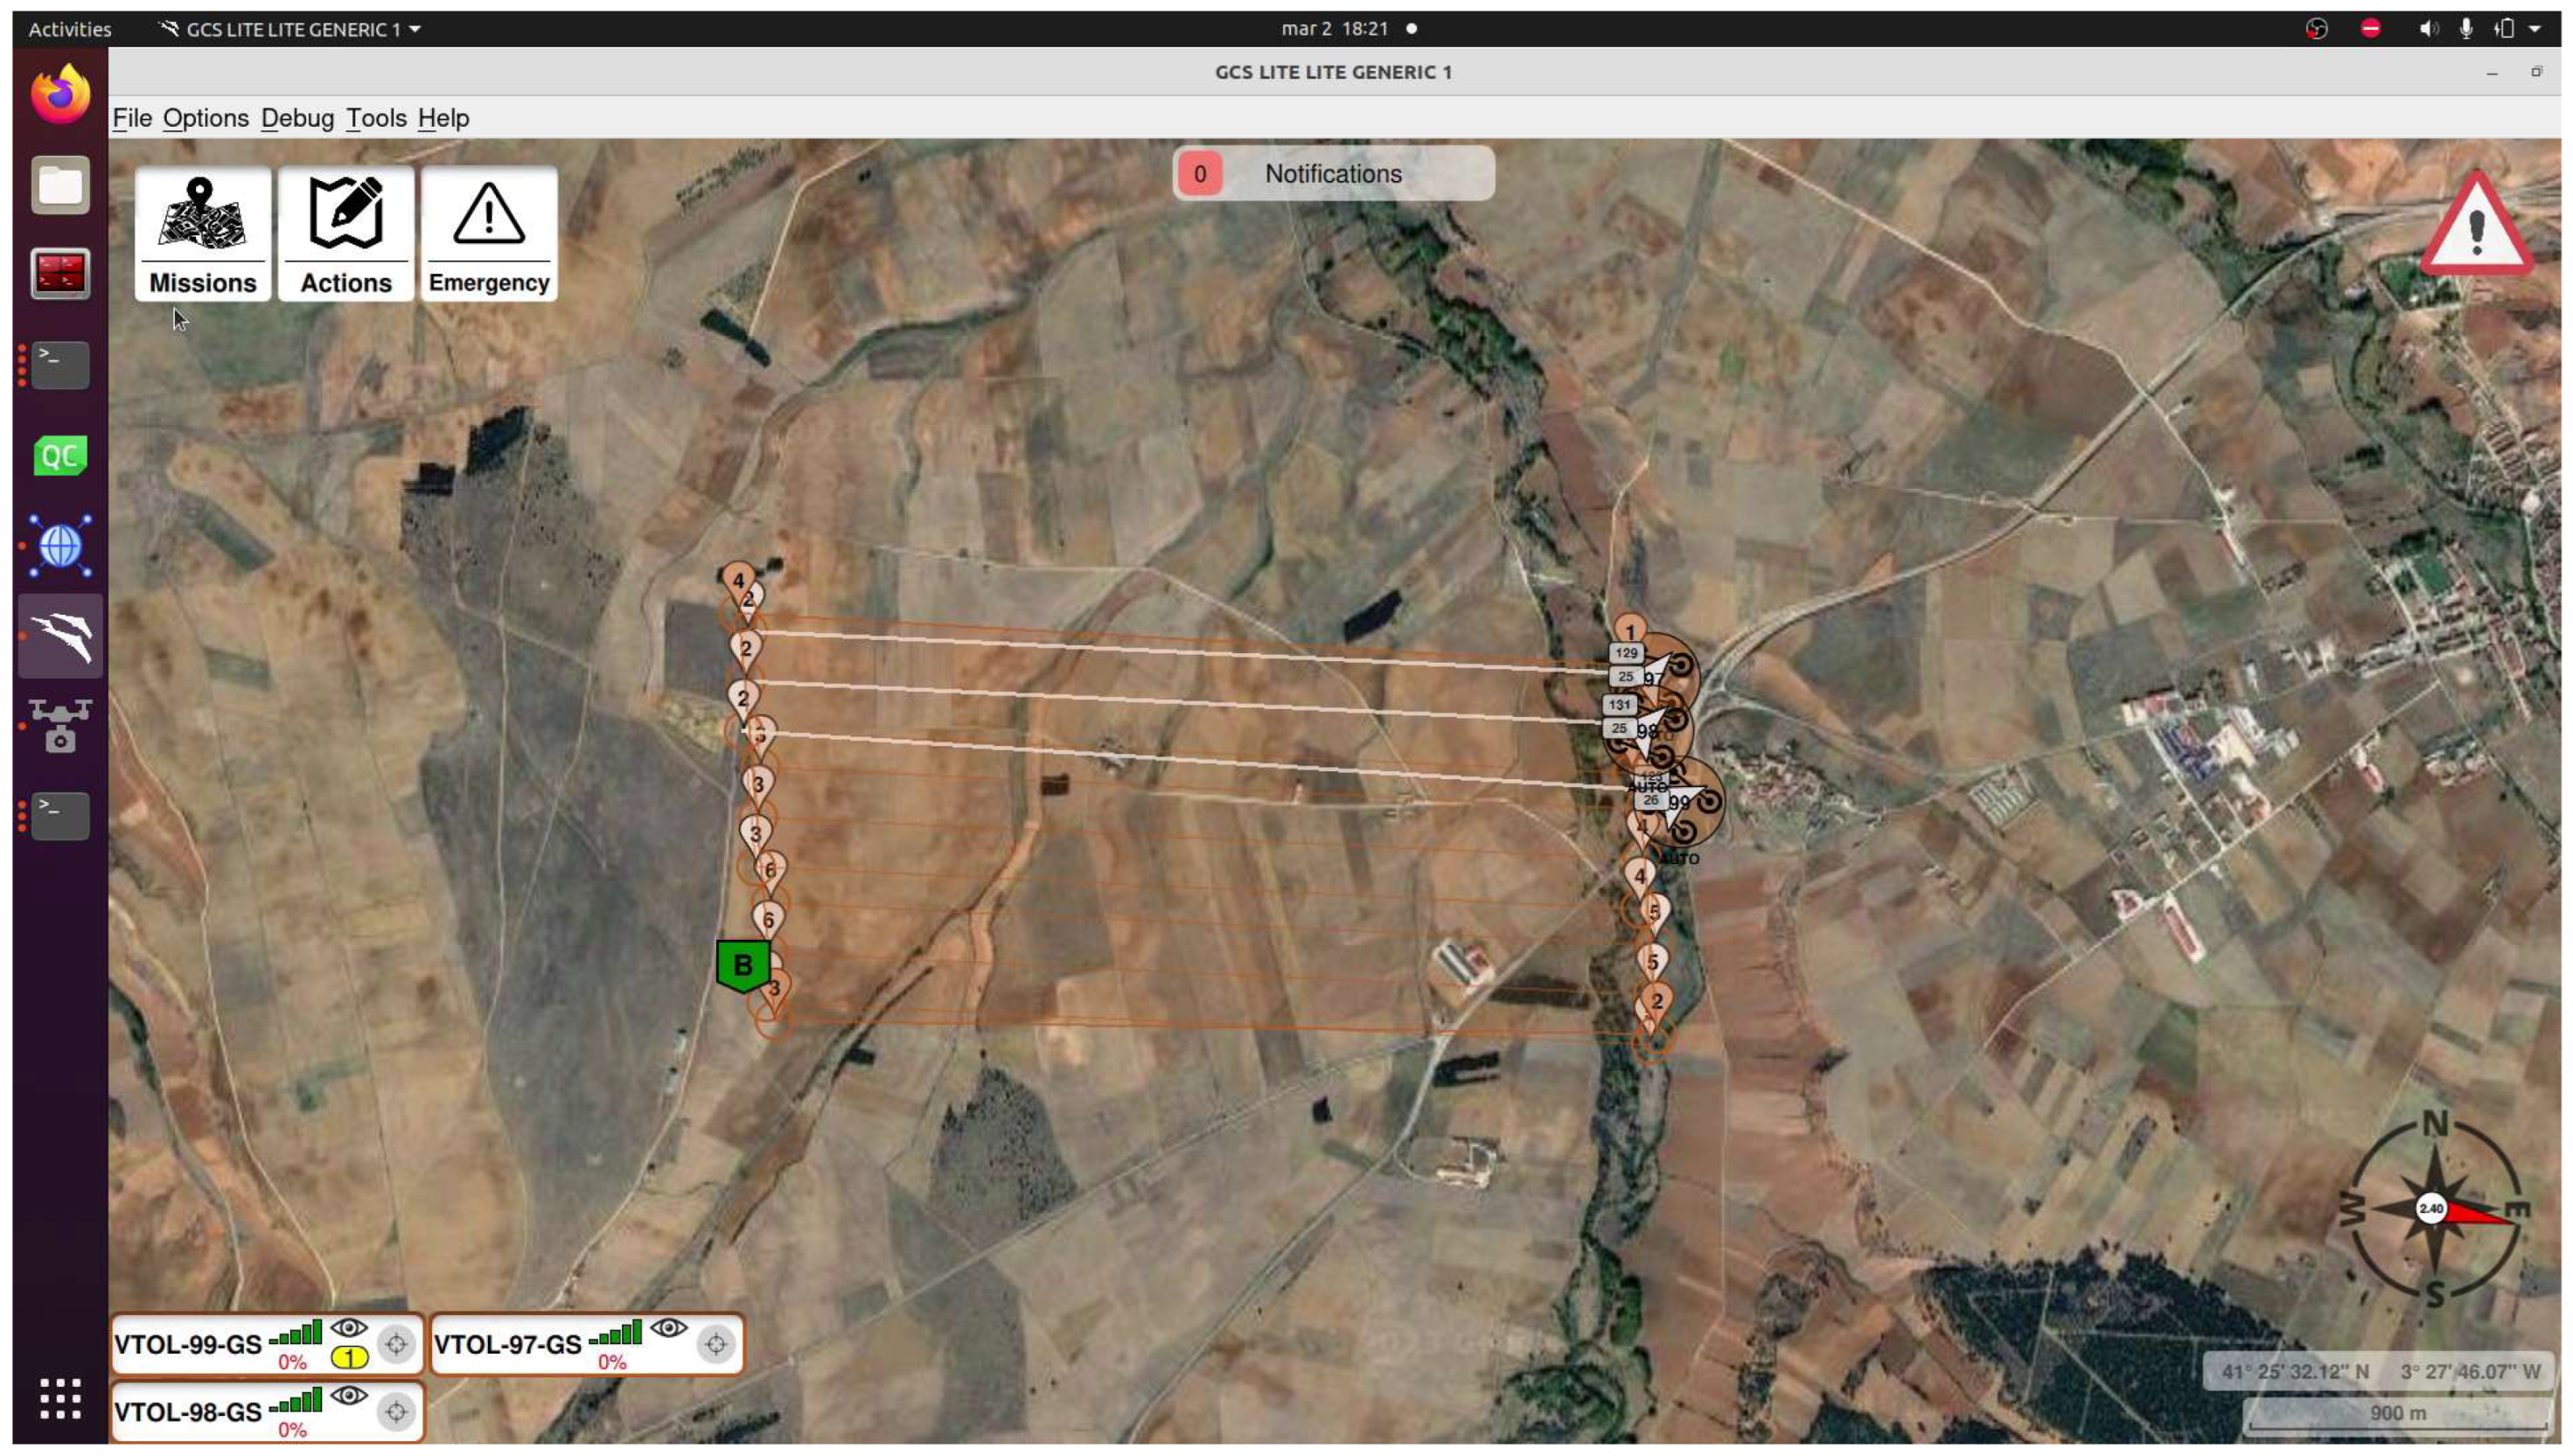Click the compass rose on the map

2433,1208
